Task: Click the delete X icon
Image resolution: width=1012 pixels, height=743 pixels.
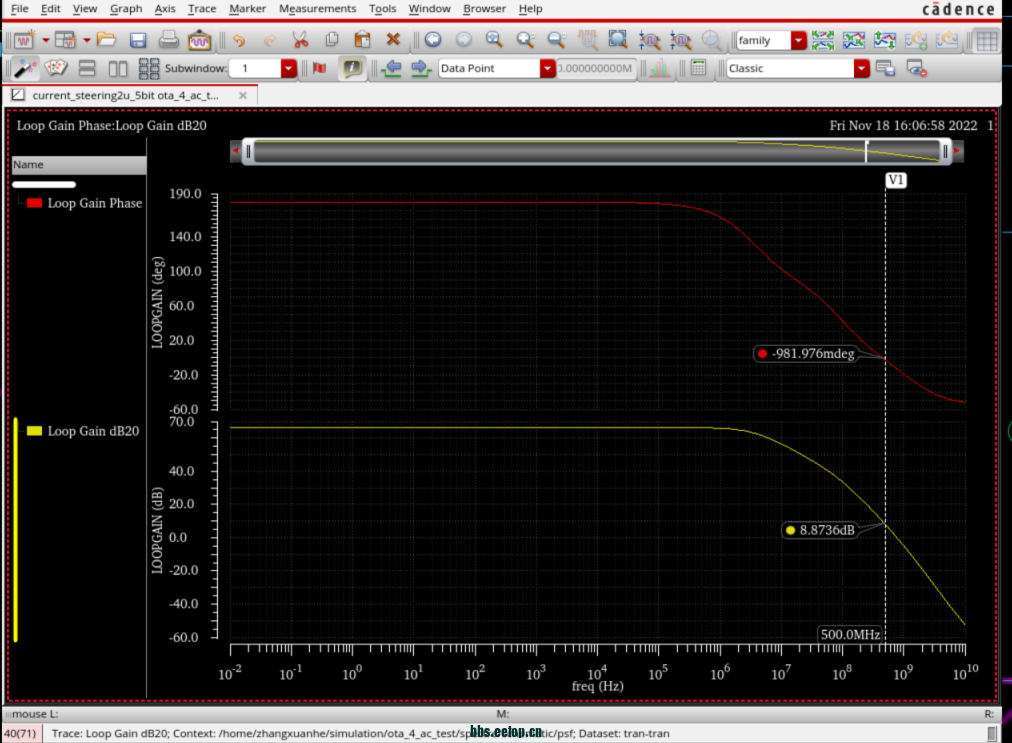Action: pos(393,40)
